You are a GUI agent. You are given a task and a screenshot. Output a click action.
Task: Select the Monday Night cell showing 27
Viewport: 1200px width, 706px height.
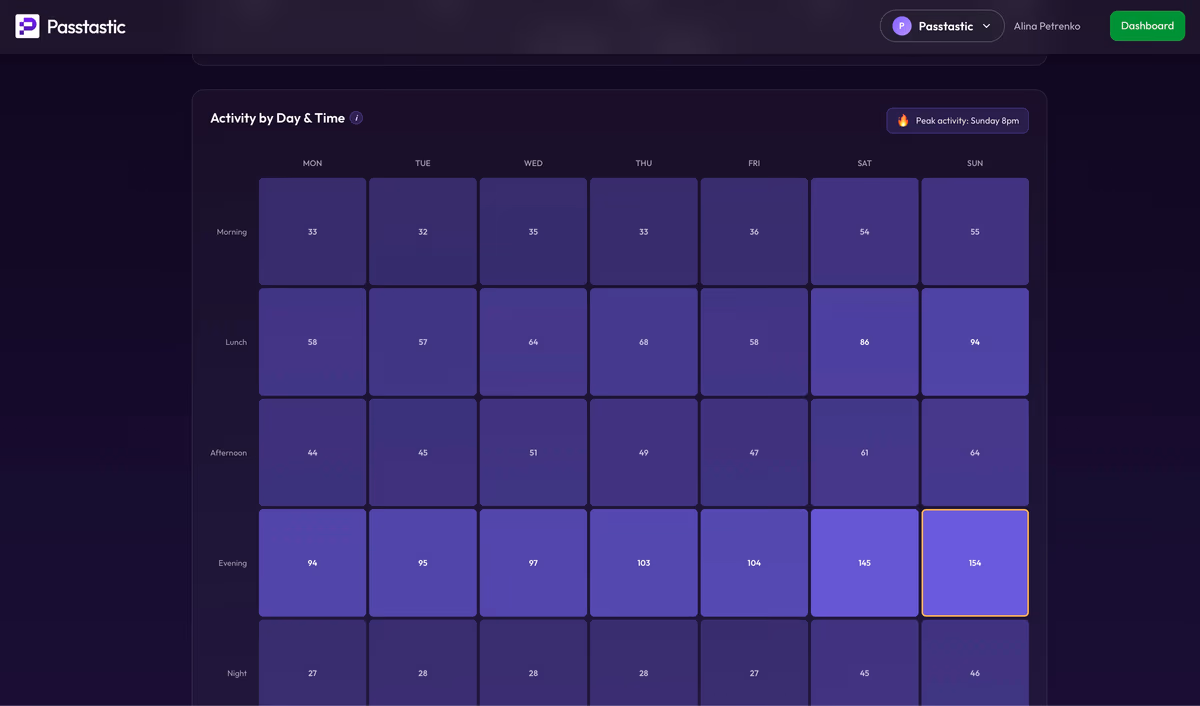tap(313, 663)
